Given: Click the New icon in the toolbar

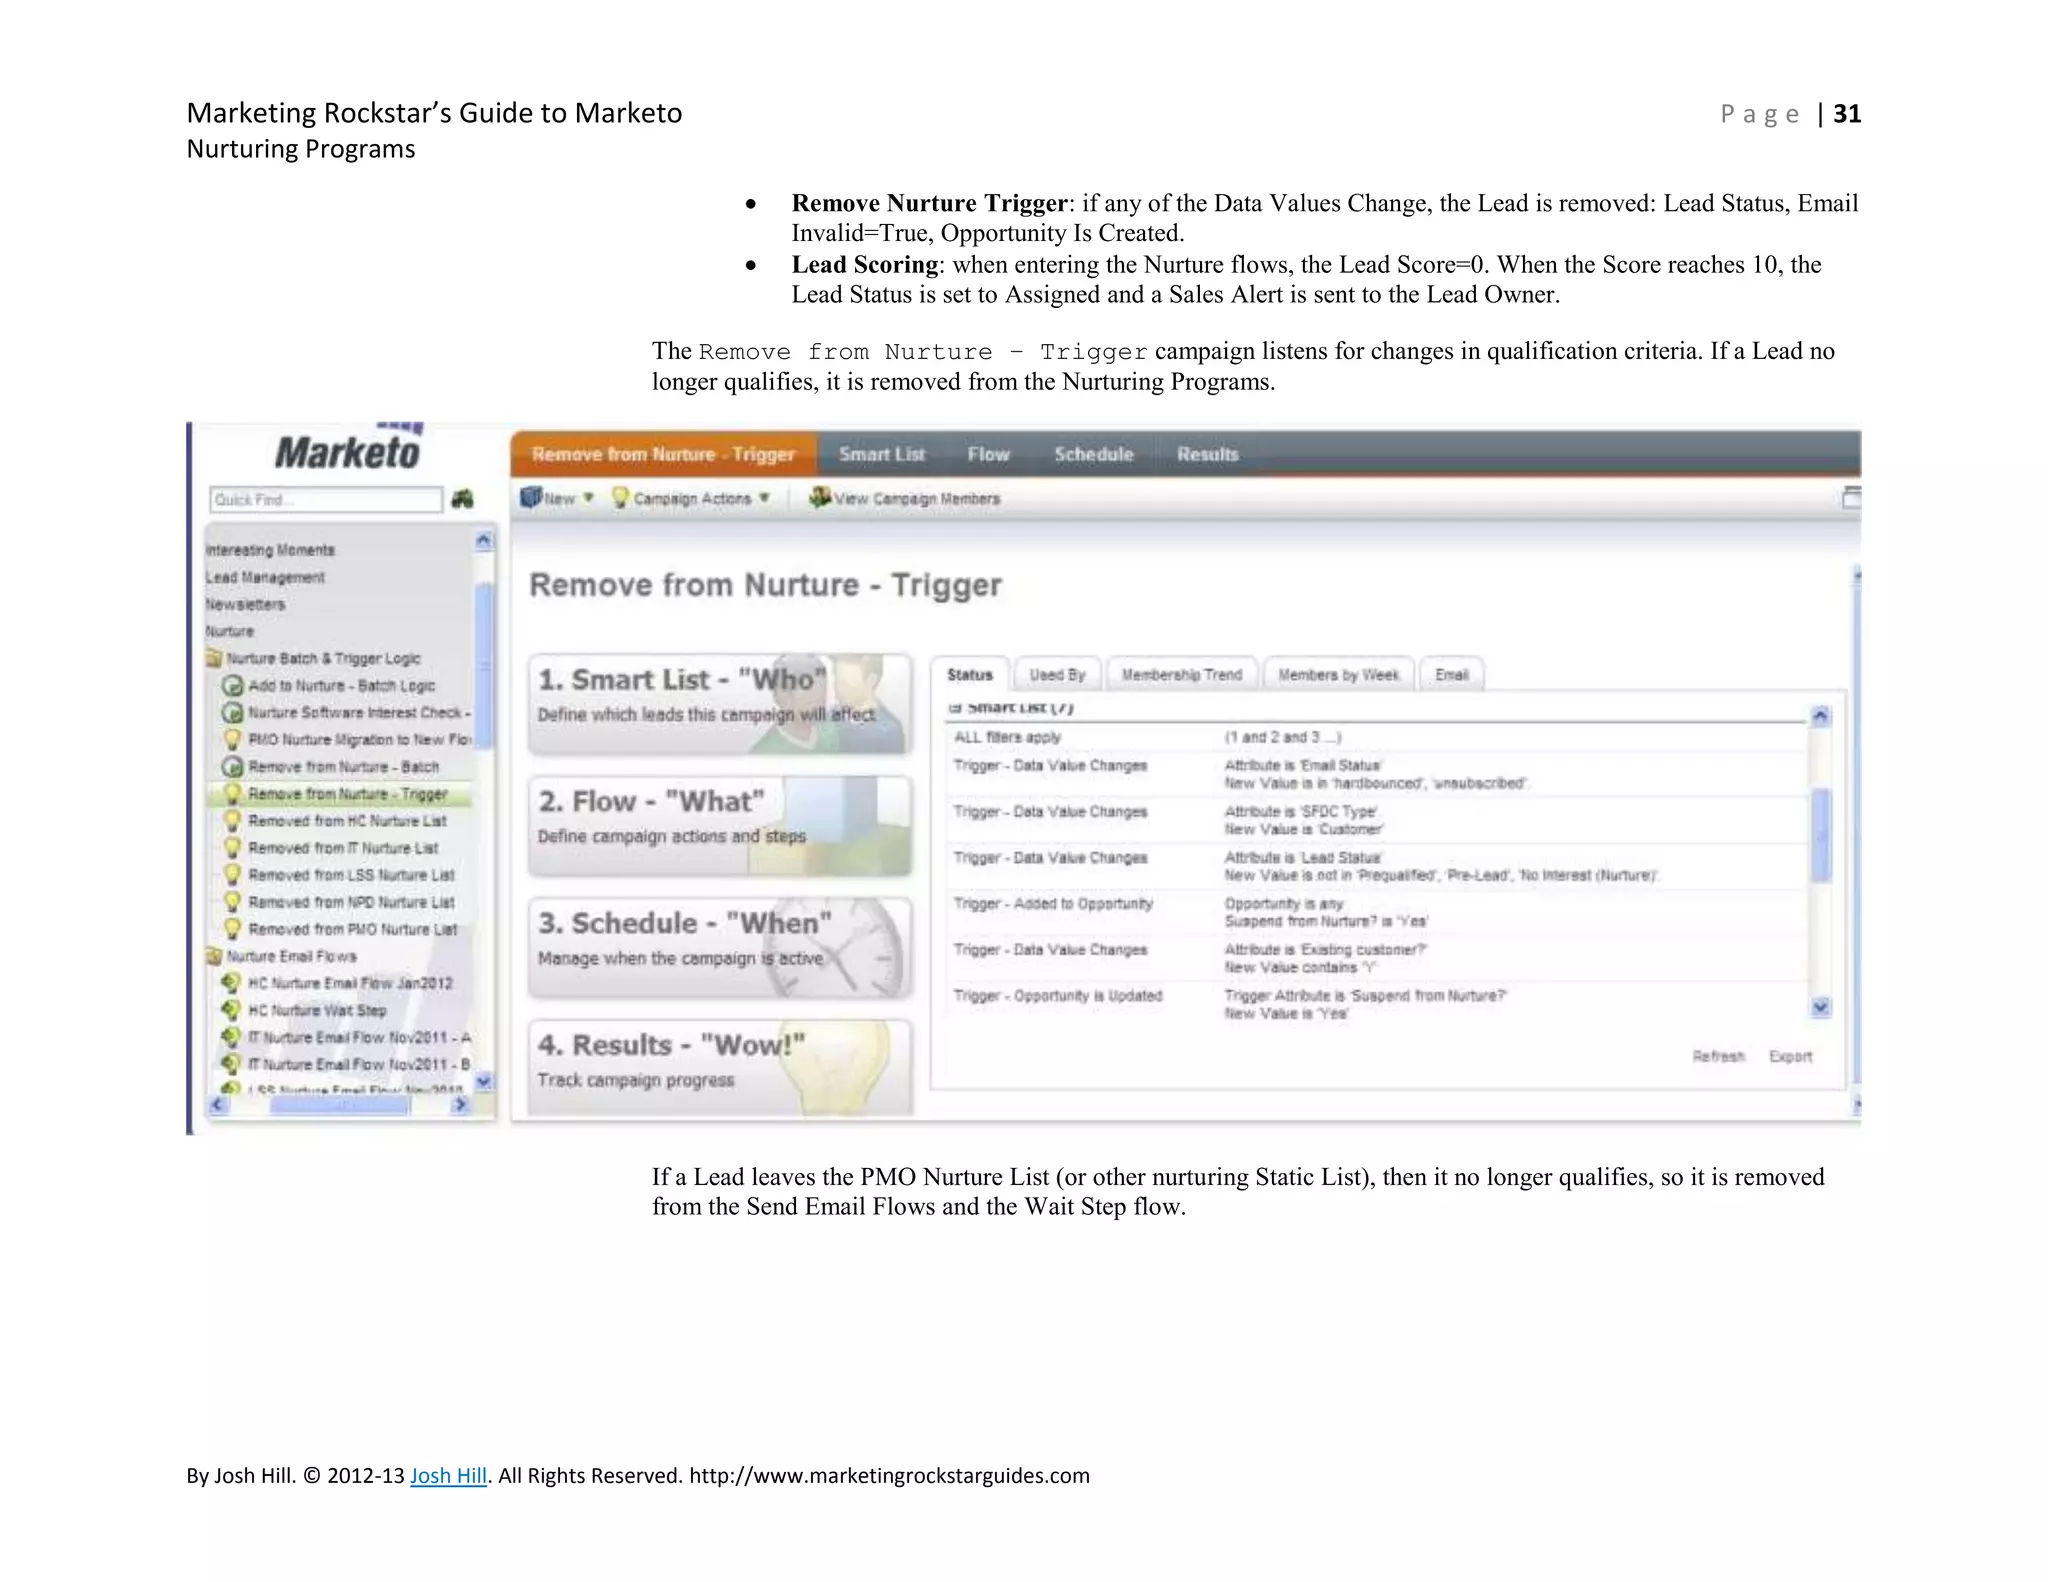Looking at the screenshot, I should pyautogui.click(x=531, y=497).
